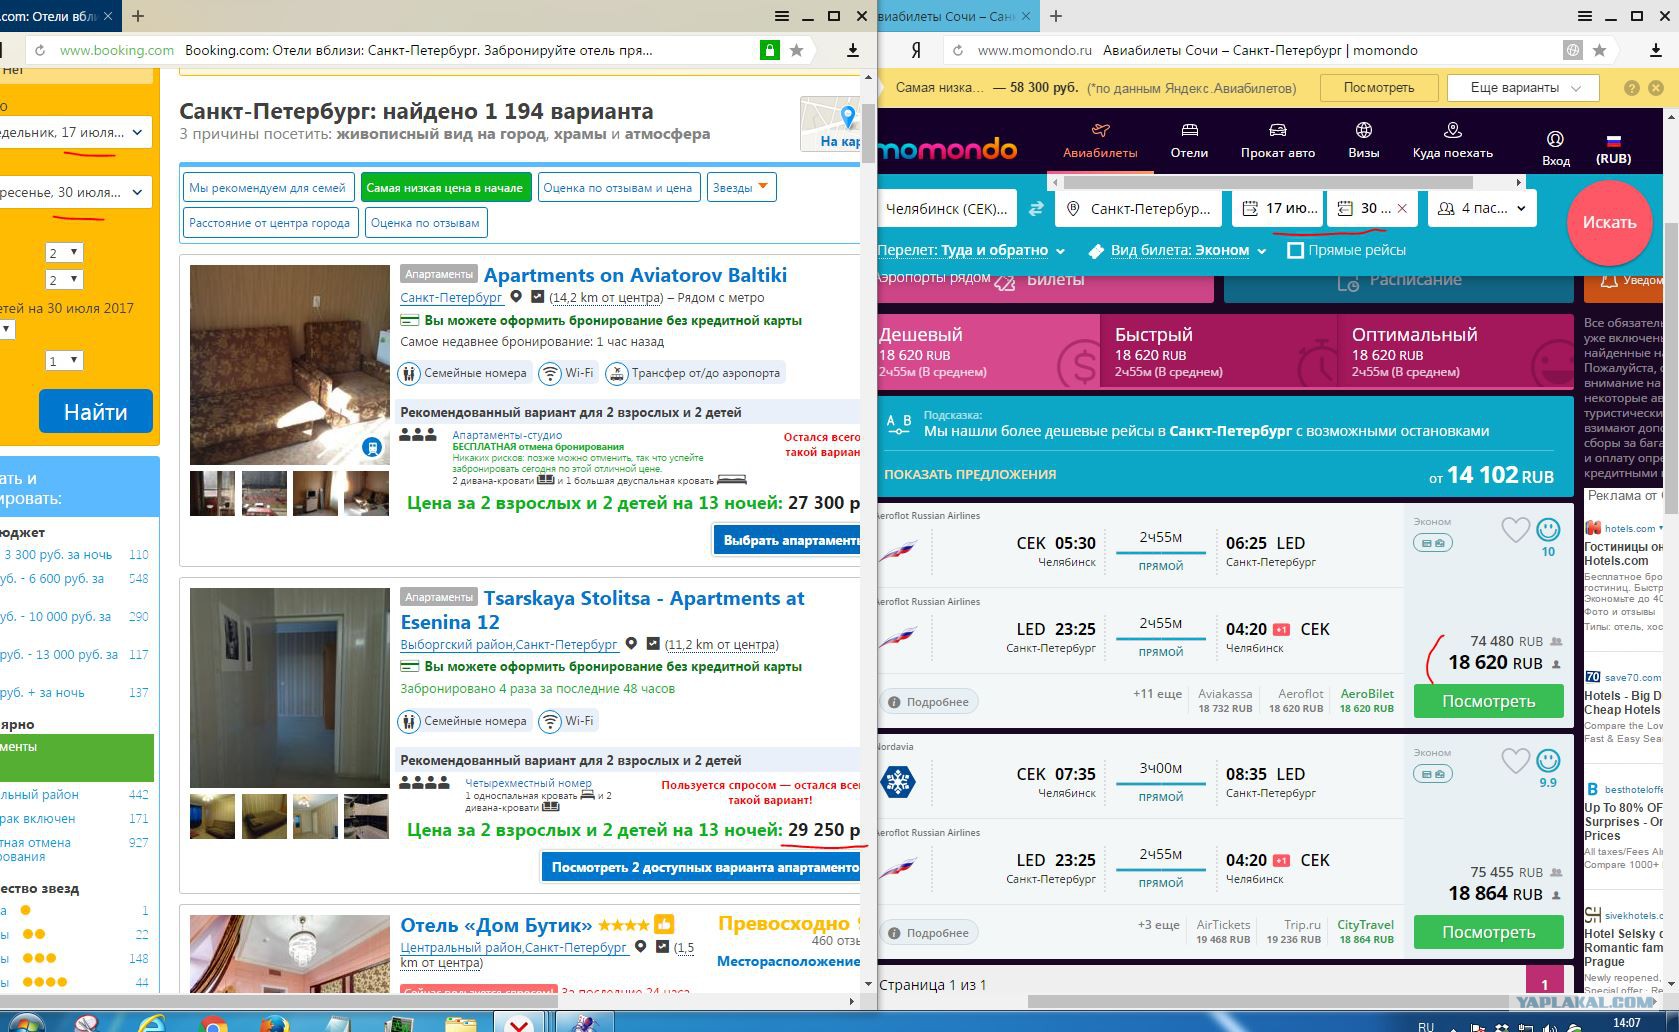Click the momondo logo
The image size is (1679, 1032).
pos(948,149)
